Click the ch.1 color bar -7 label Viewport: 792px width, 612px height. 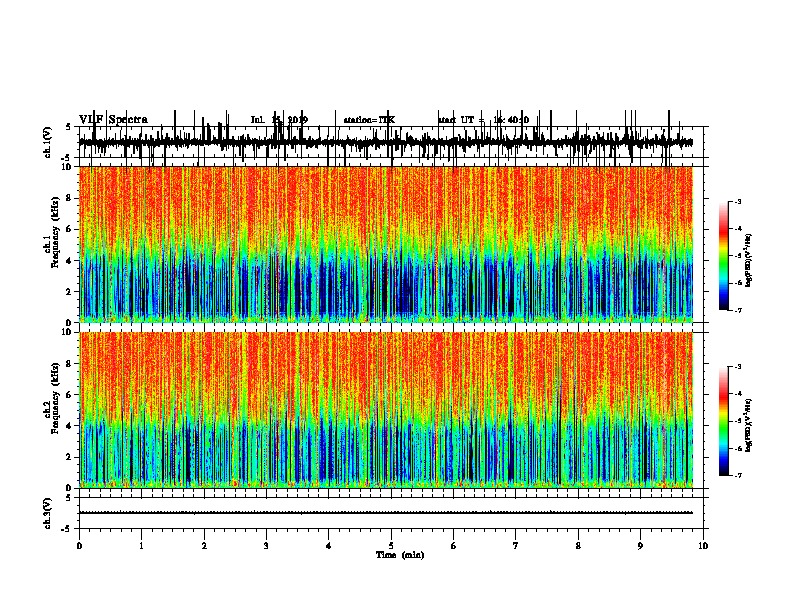(737, 310)
